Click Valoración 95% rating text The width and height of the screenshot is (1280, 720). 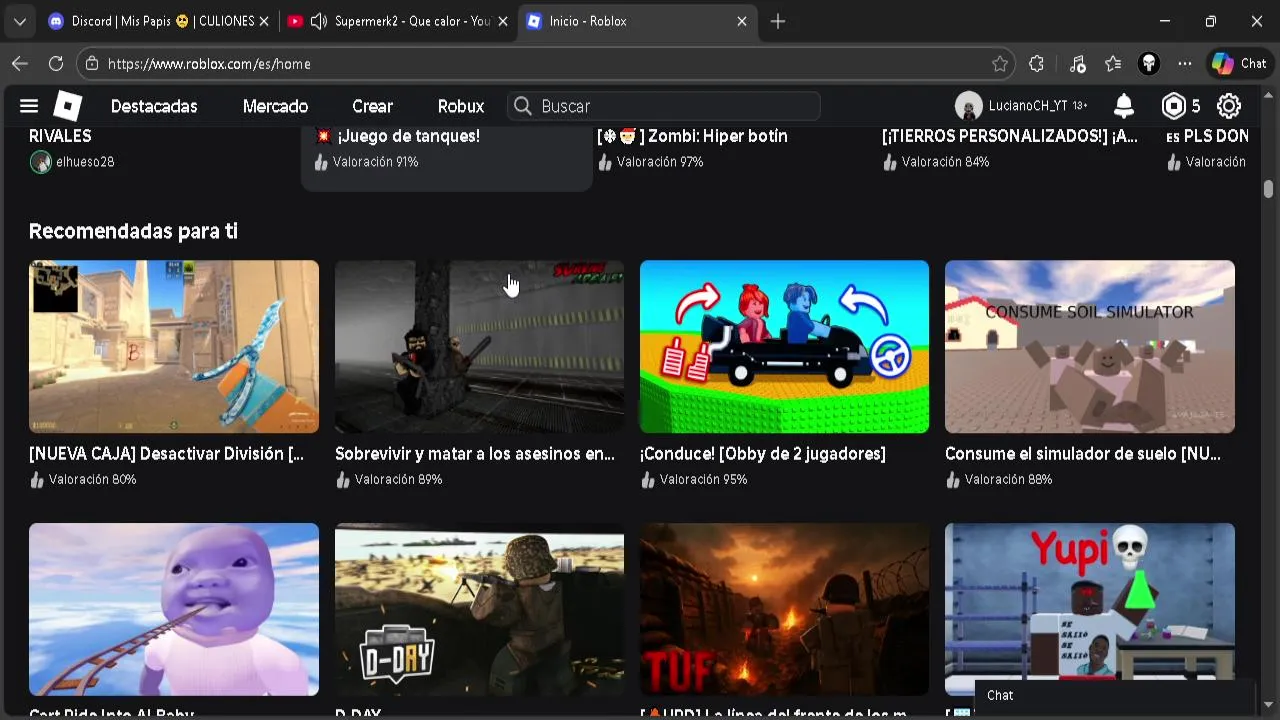click(x=703, y=480)
